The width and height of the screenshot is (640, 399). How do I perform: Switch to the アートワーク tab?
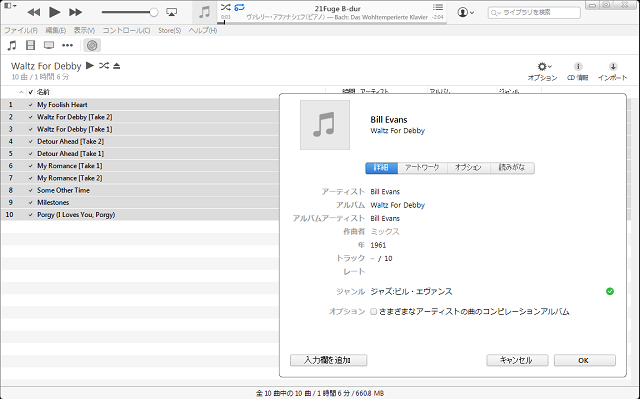click(422, 168)
